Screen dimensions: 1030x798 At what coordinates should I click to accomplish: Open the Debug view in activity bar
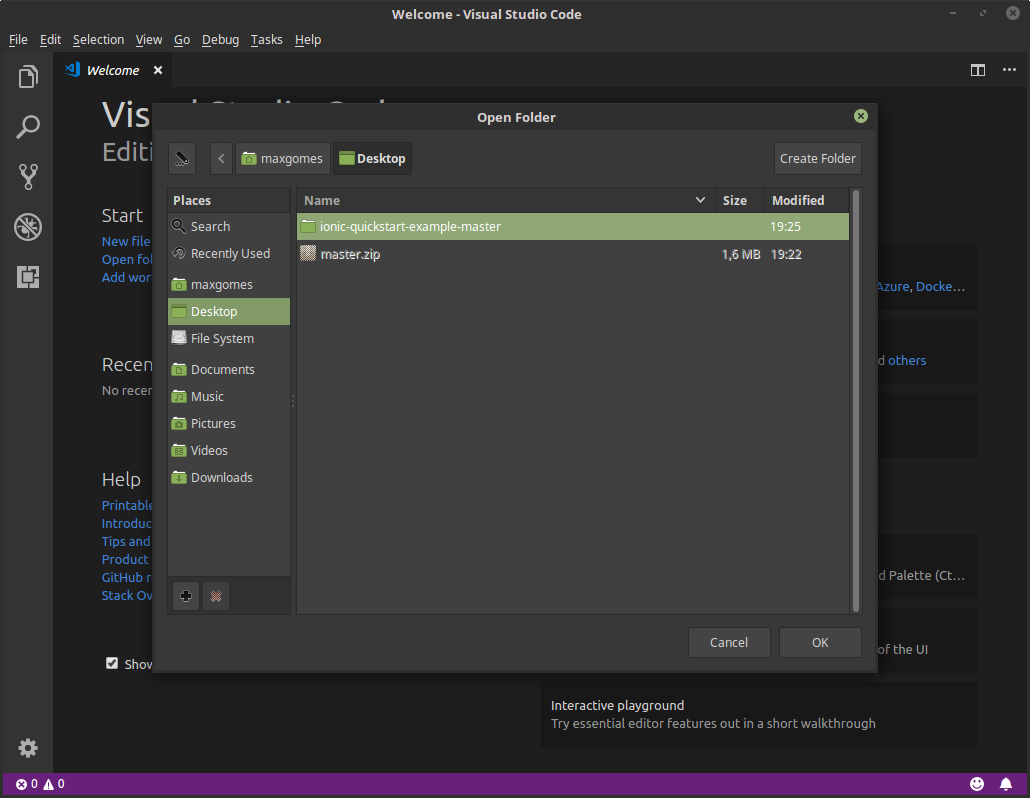pos(28,227)
